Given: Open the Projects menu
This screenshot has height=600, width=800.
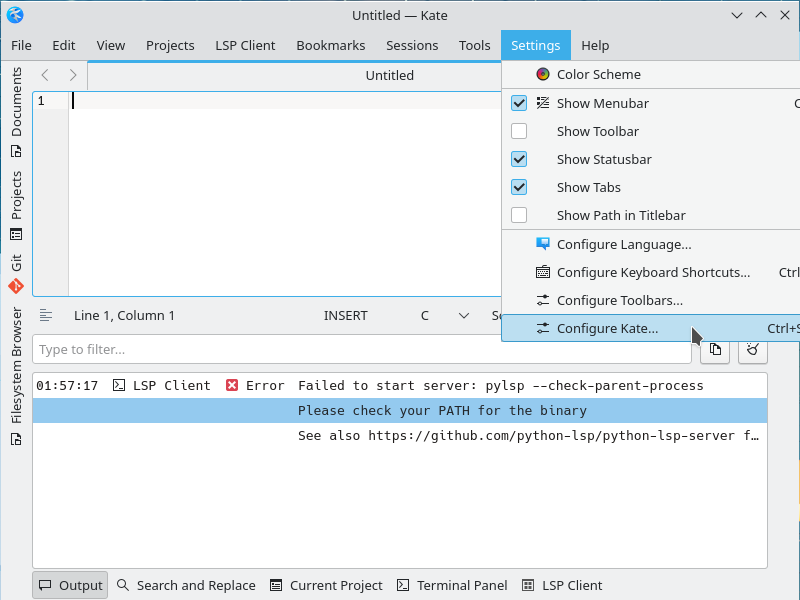Looking at the screenshot, I should pyautogui.click(x=170, y=45).
